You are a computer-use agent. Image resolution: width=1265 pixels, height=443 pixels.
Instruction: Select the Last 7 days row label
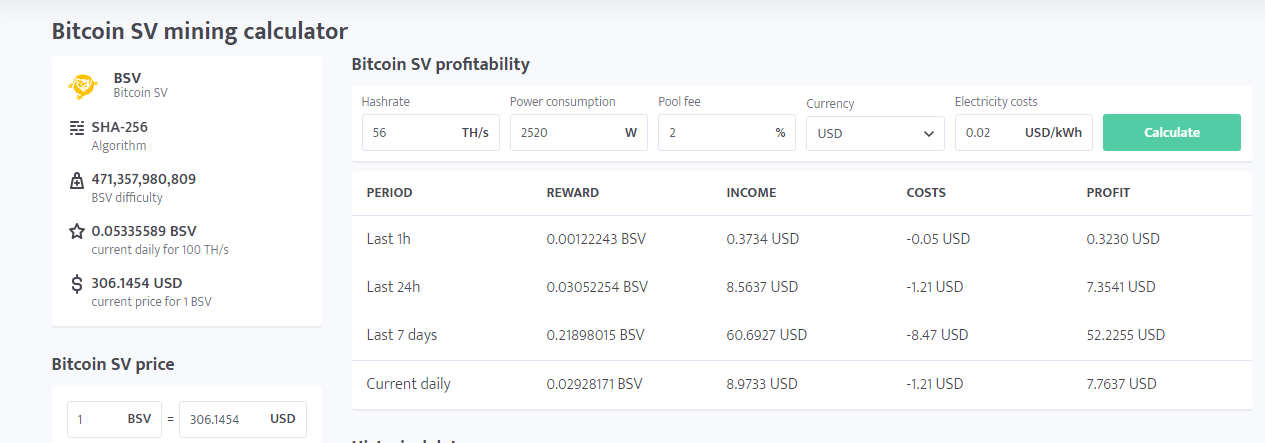click(402, 335)
